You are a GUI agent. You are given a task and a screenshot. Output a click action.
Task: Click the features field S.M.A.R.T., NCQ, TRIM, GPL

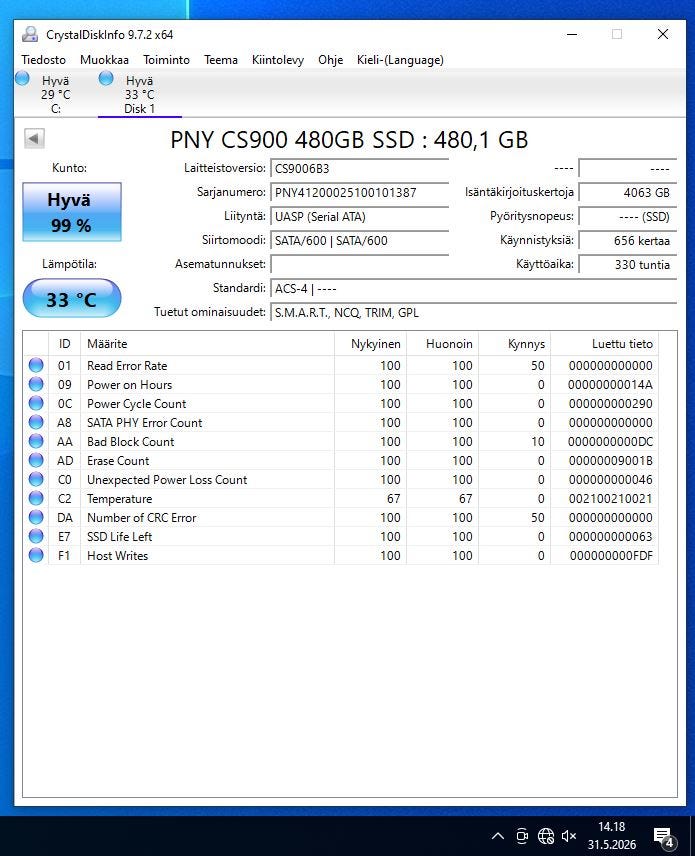point(473,313)
